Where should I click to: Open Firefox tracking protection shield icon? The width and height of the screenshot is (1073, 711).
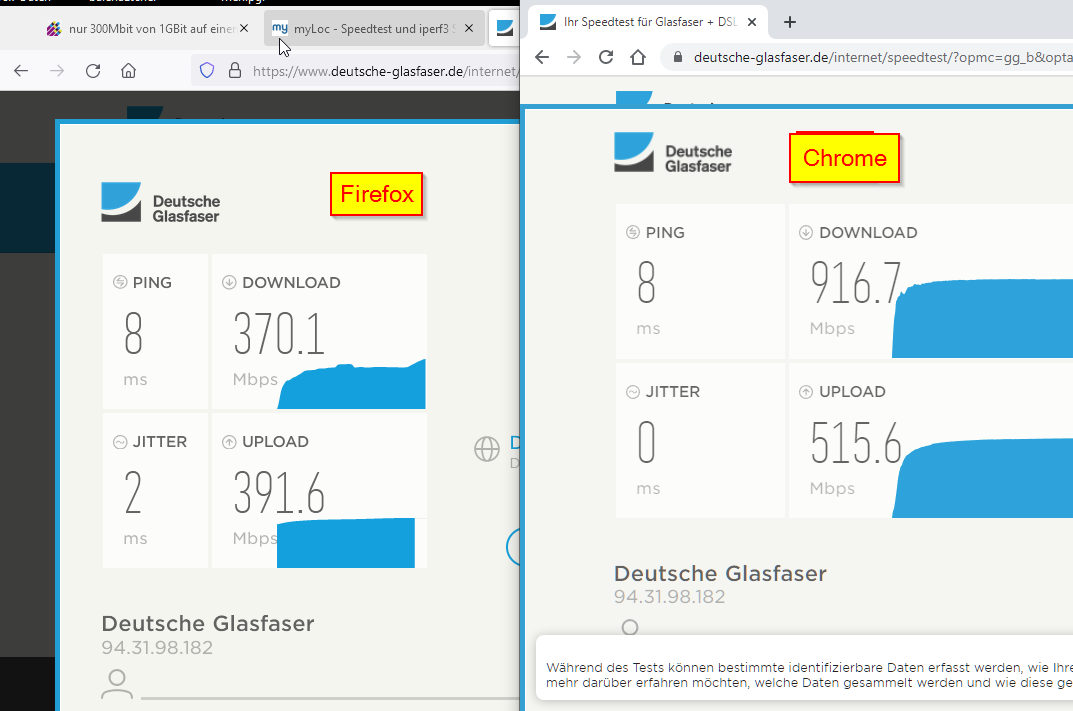[x=207, y=70]
